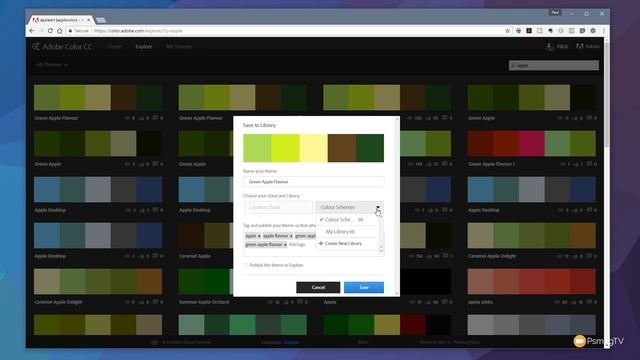Select 'My Library' from the dropdown list
The width and height of the screenshot is (640, 360).
point(347,231)
